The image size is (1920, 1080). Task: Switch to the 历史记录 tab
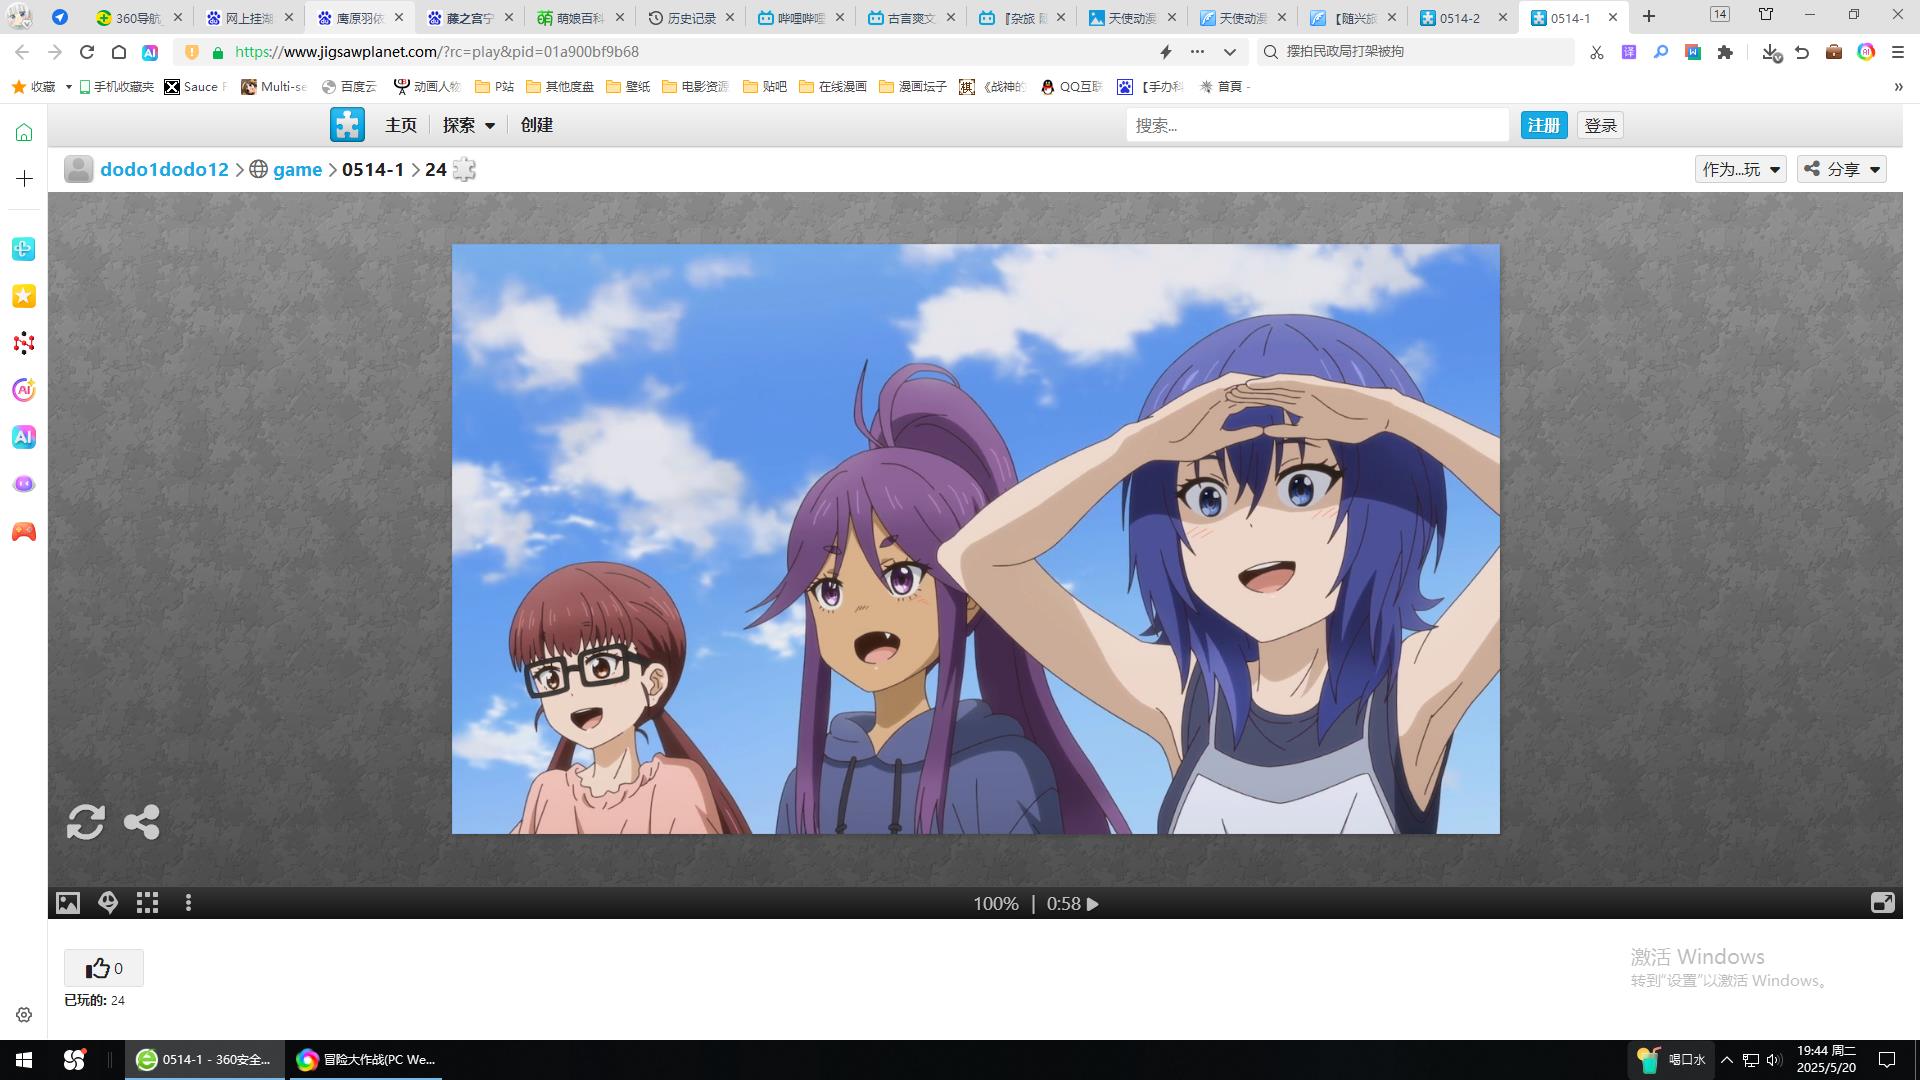click(x=691, y=18)
